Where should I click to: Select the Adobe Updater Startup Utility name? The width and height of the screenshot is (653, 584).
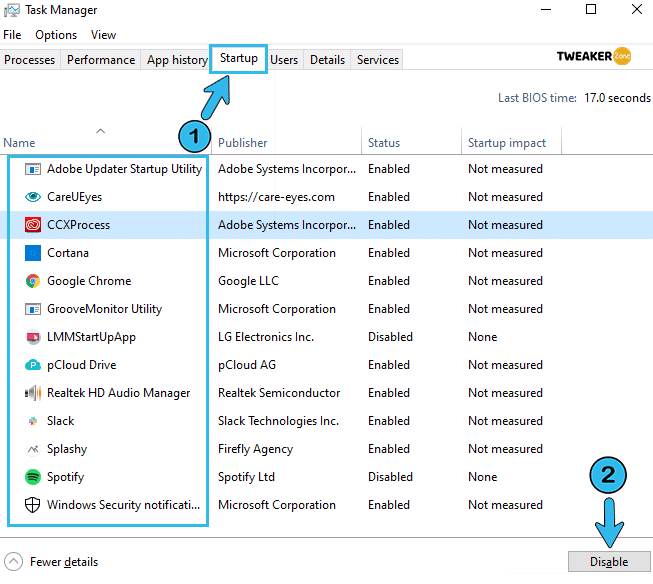(124, 169)
